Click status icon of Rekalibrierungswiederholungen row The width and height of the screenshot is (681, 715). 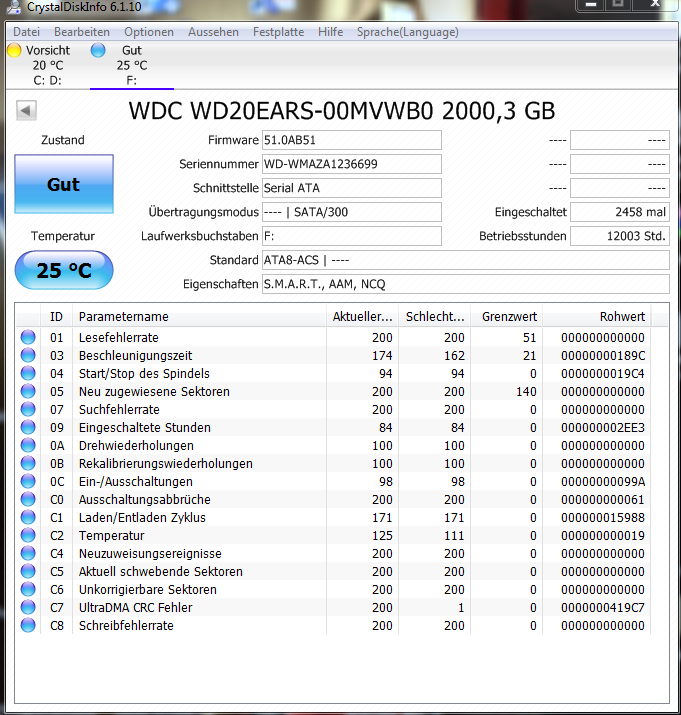coord(28,463)
